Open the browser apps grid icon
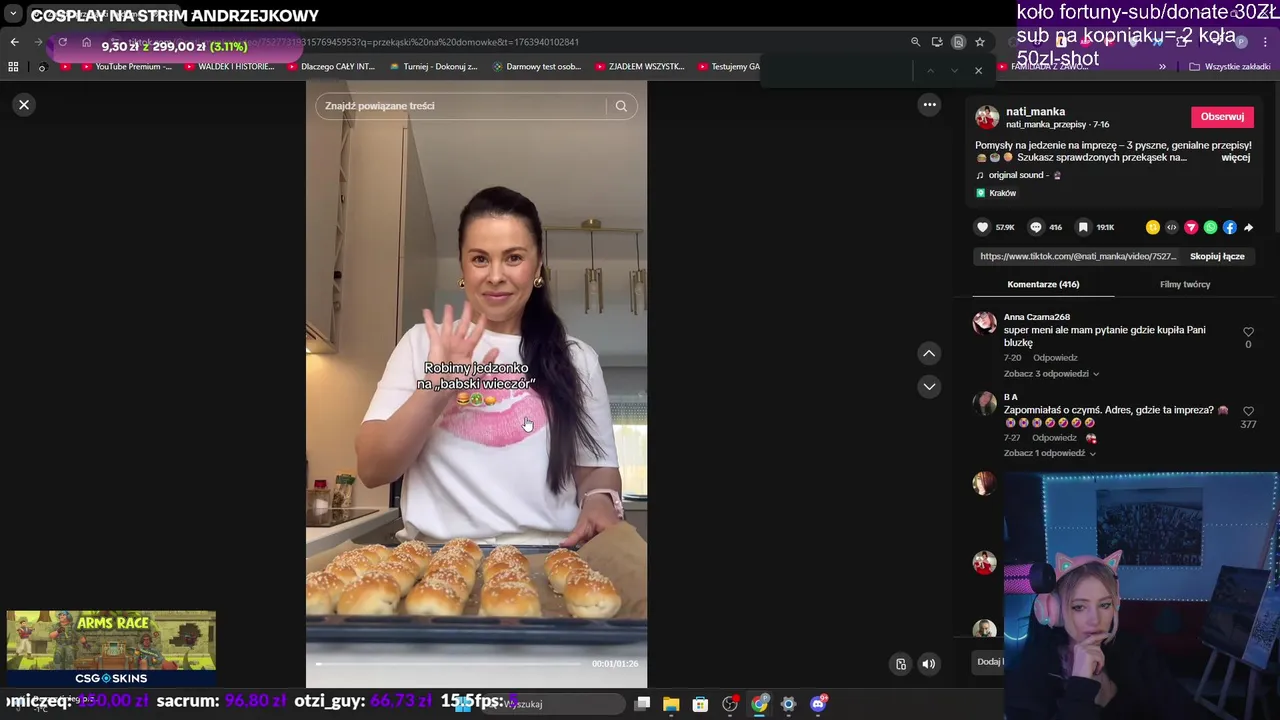 [13, 67]
